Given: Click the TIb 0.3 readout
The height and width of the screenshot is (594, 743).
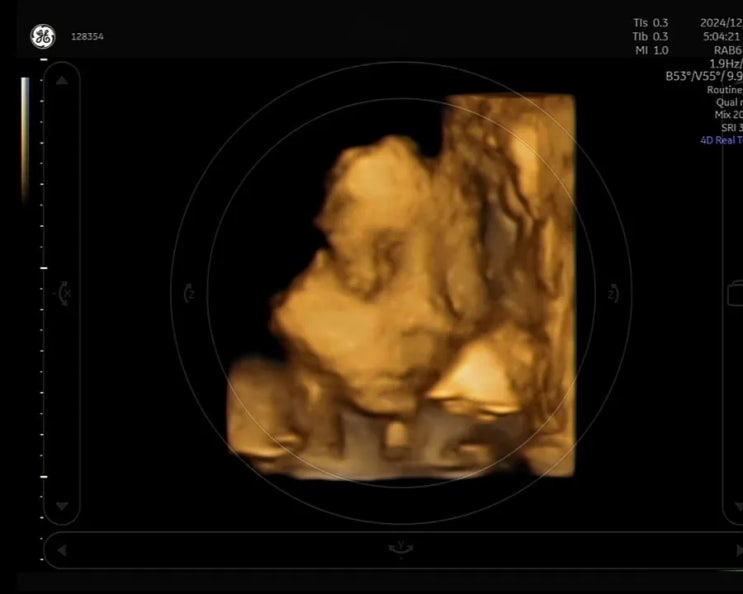Looking at the screenshot, I should click(x=650, y=36).
